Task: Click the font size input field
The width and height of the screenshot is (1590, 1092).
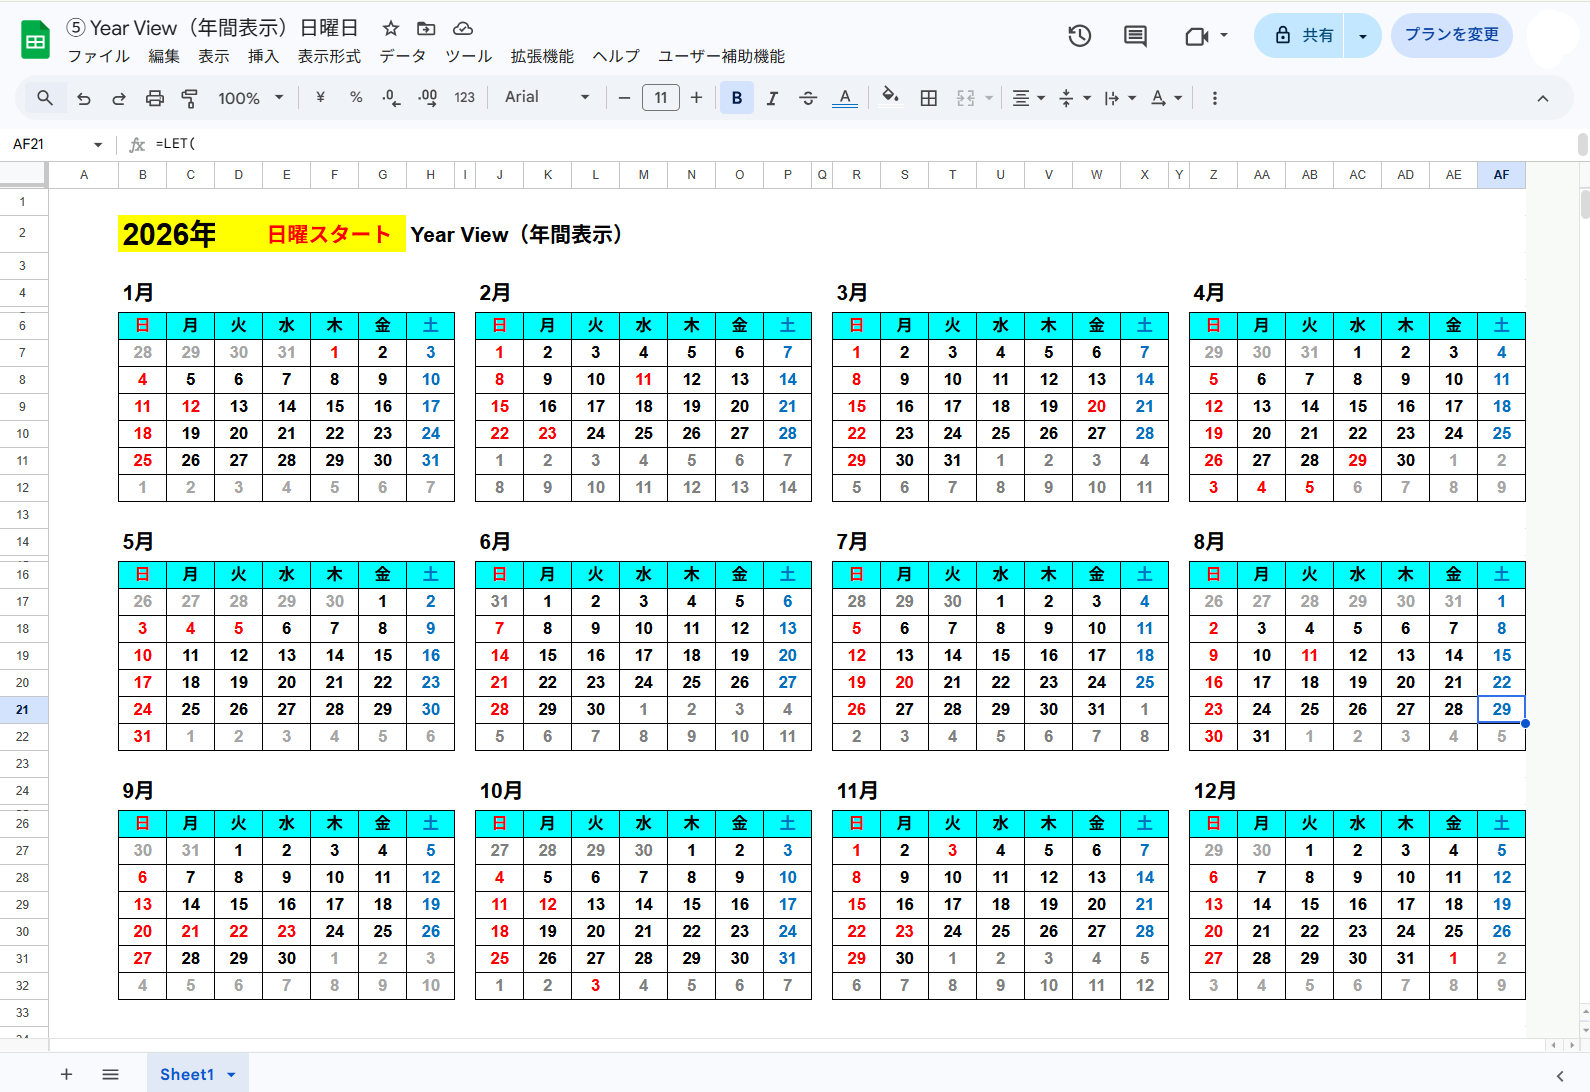Action: click(x=660, y=97)
